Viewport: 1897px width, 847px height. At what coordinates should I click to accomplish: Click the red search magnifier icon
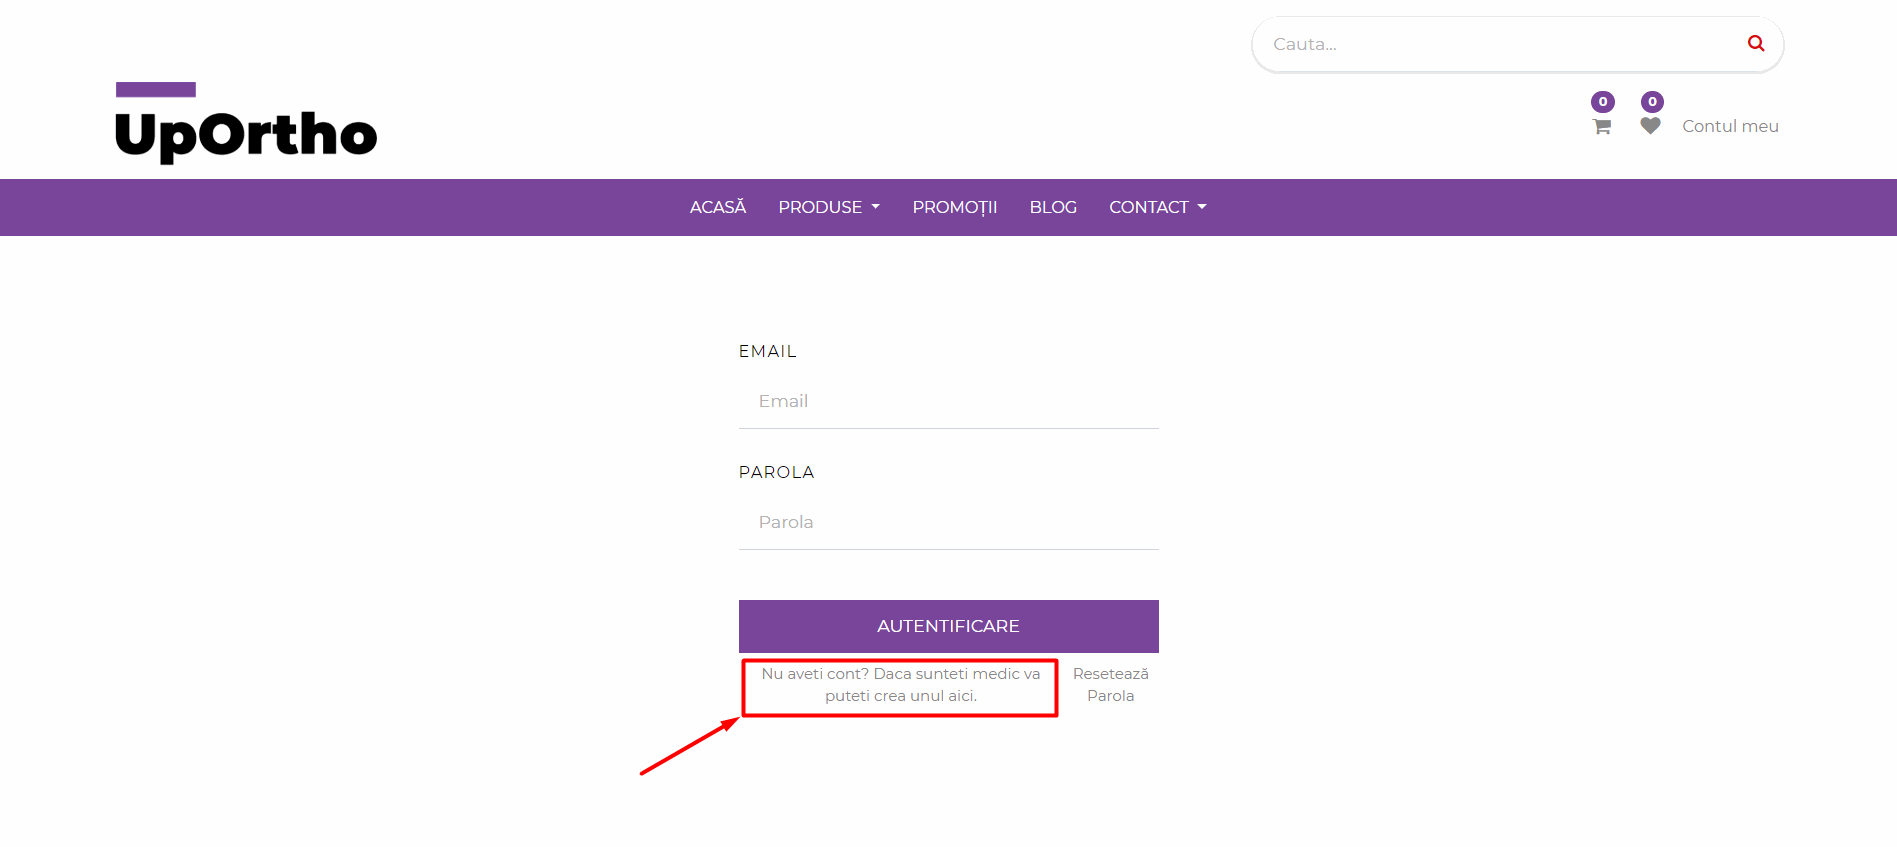[1756, 43]
